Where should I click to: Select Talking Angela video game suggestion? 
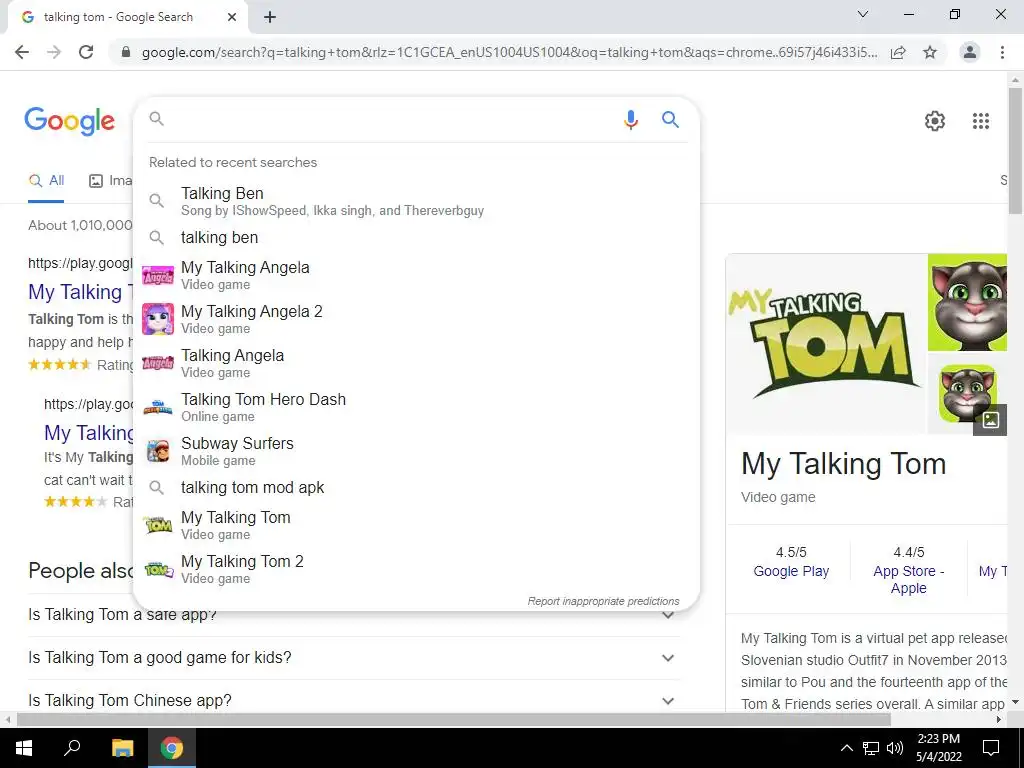click(x=416, y=363)
